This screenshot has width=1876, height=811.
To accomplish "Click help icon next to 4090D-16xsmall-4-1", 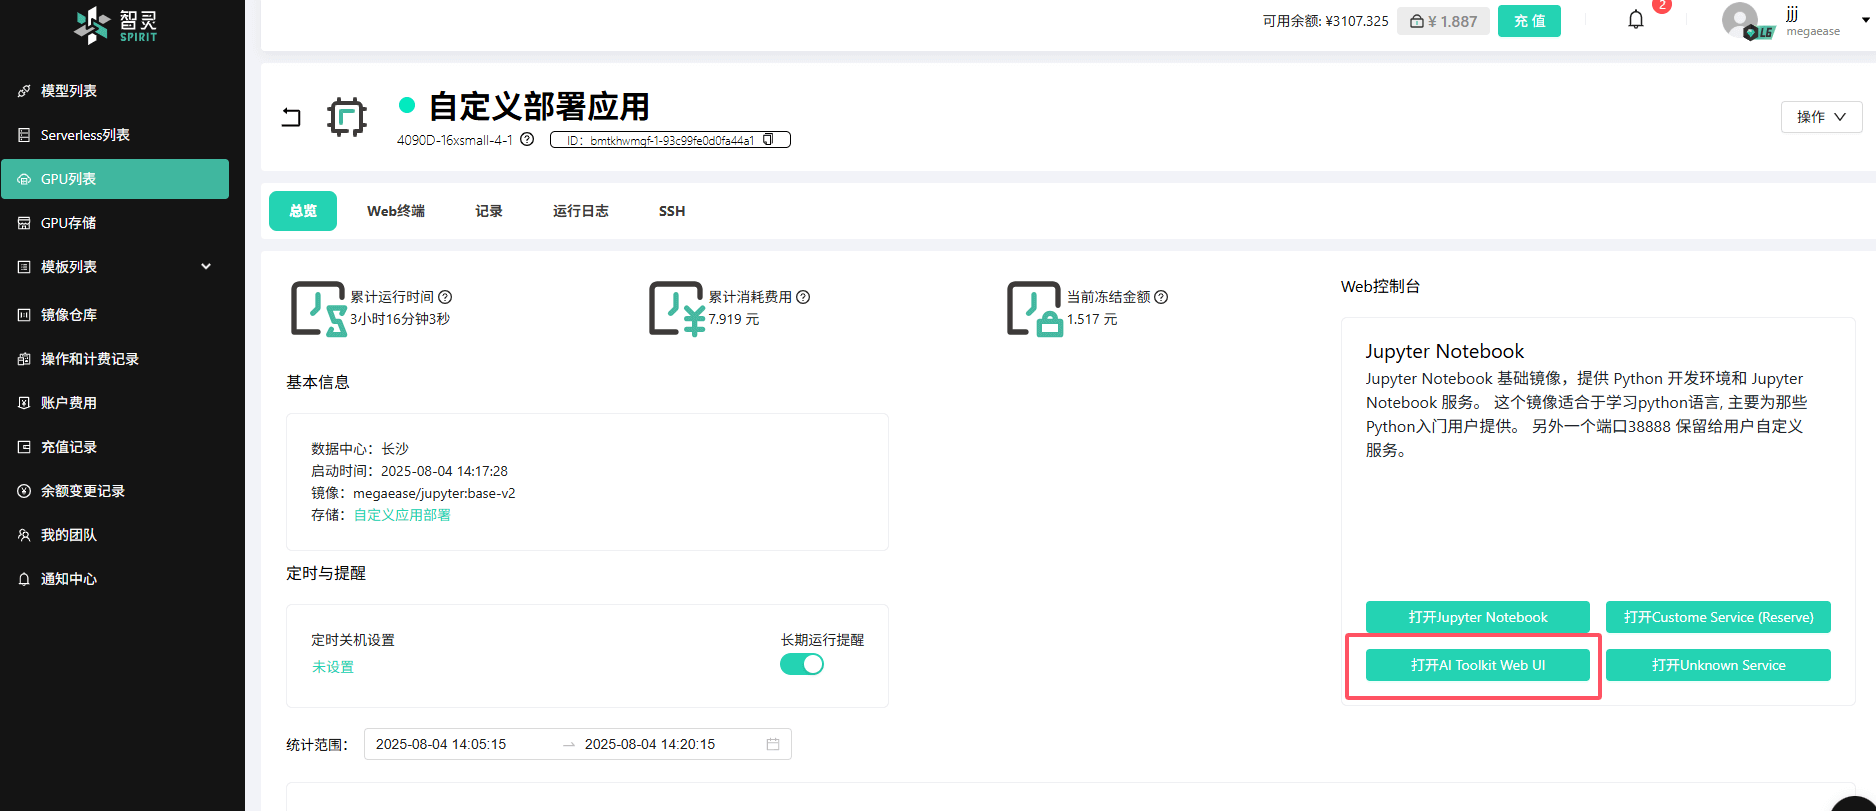I will [x=527, y=140].
